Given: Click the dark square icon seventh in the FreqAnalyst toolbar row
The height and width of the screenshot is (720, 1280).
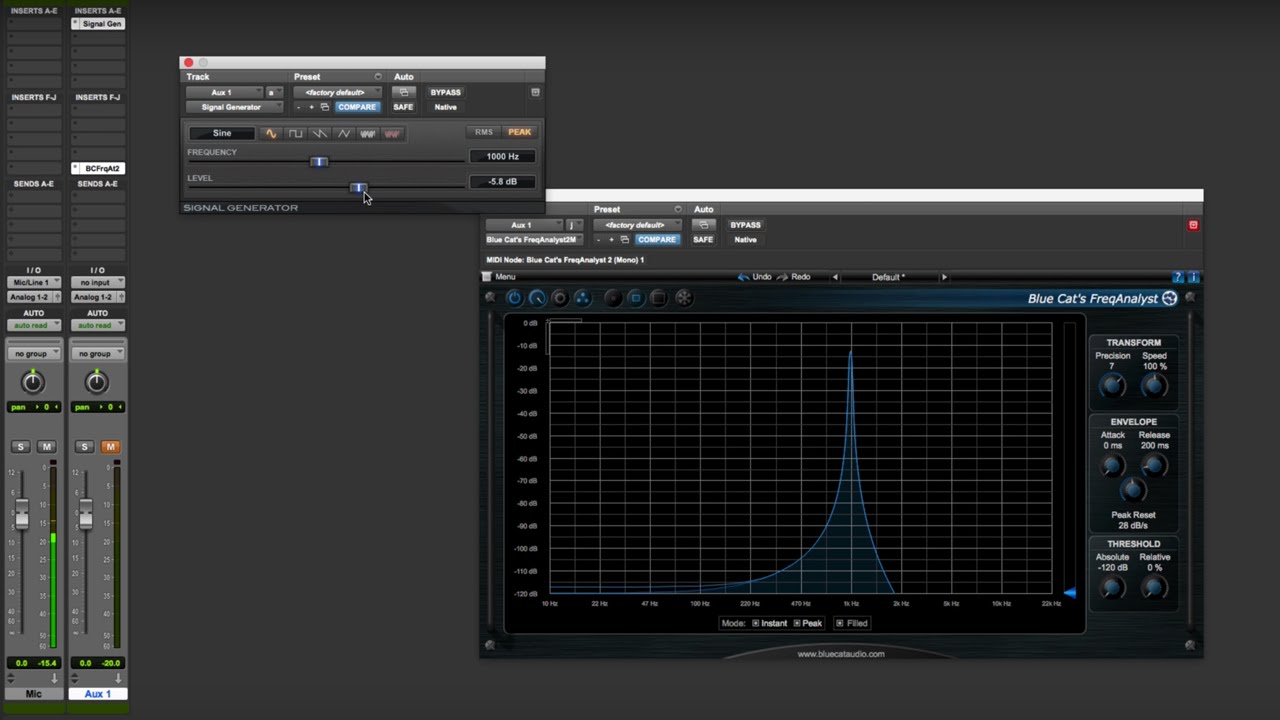Looking at the screenshot, I should 659,298.
